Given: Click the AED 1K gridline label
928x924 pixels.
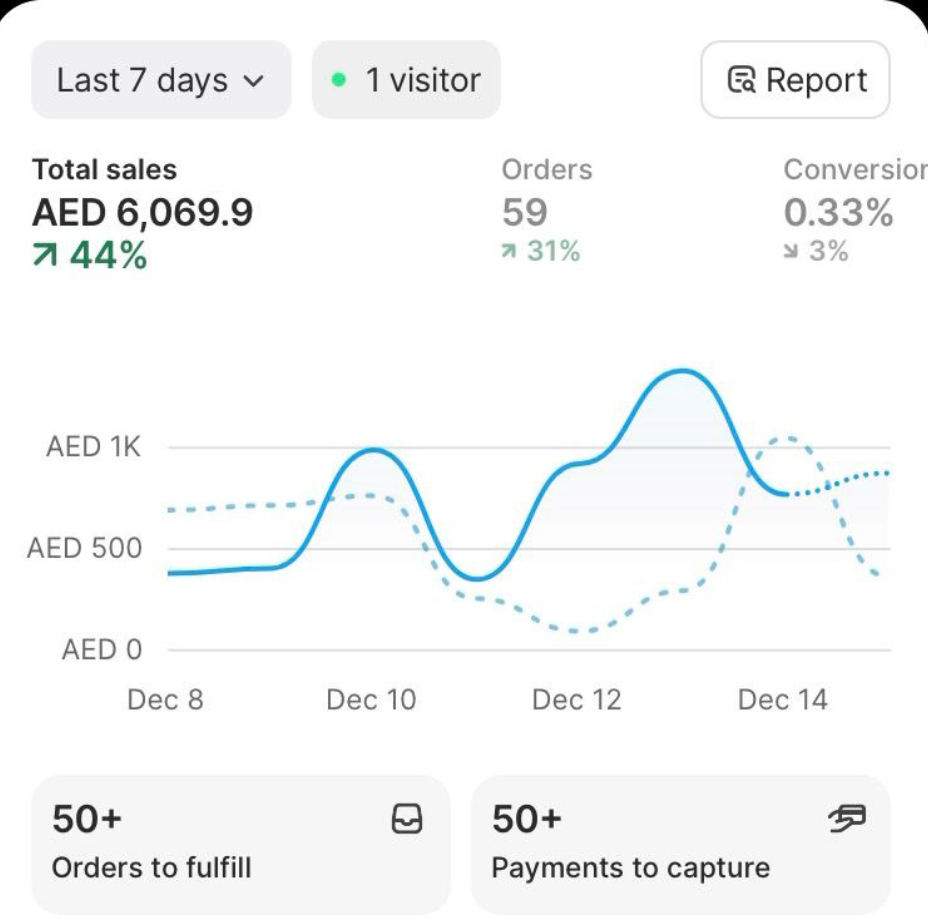Looking at the screenshot, I should tap(93, 447).
